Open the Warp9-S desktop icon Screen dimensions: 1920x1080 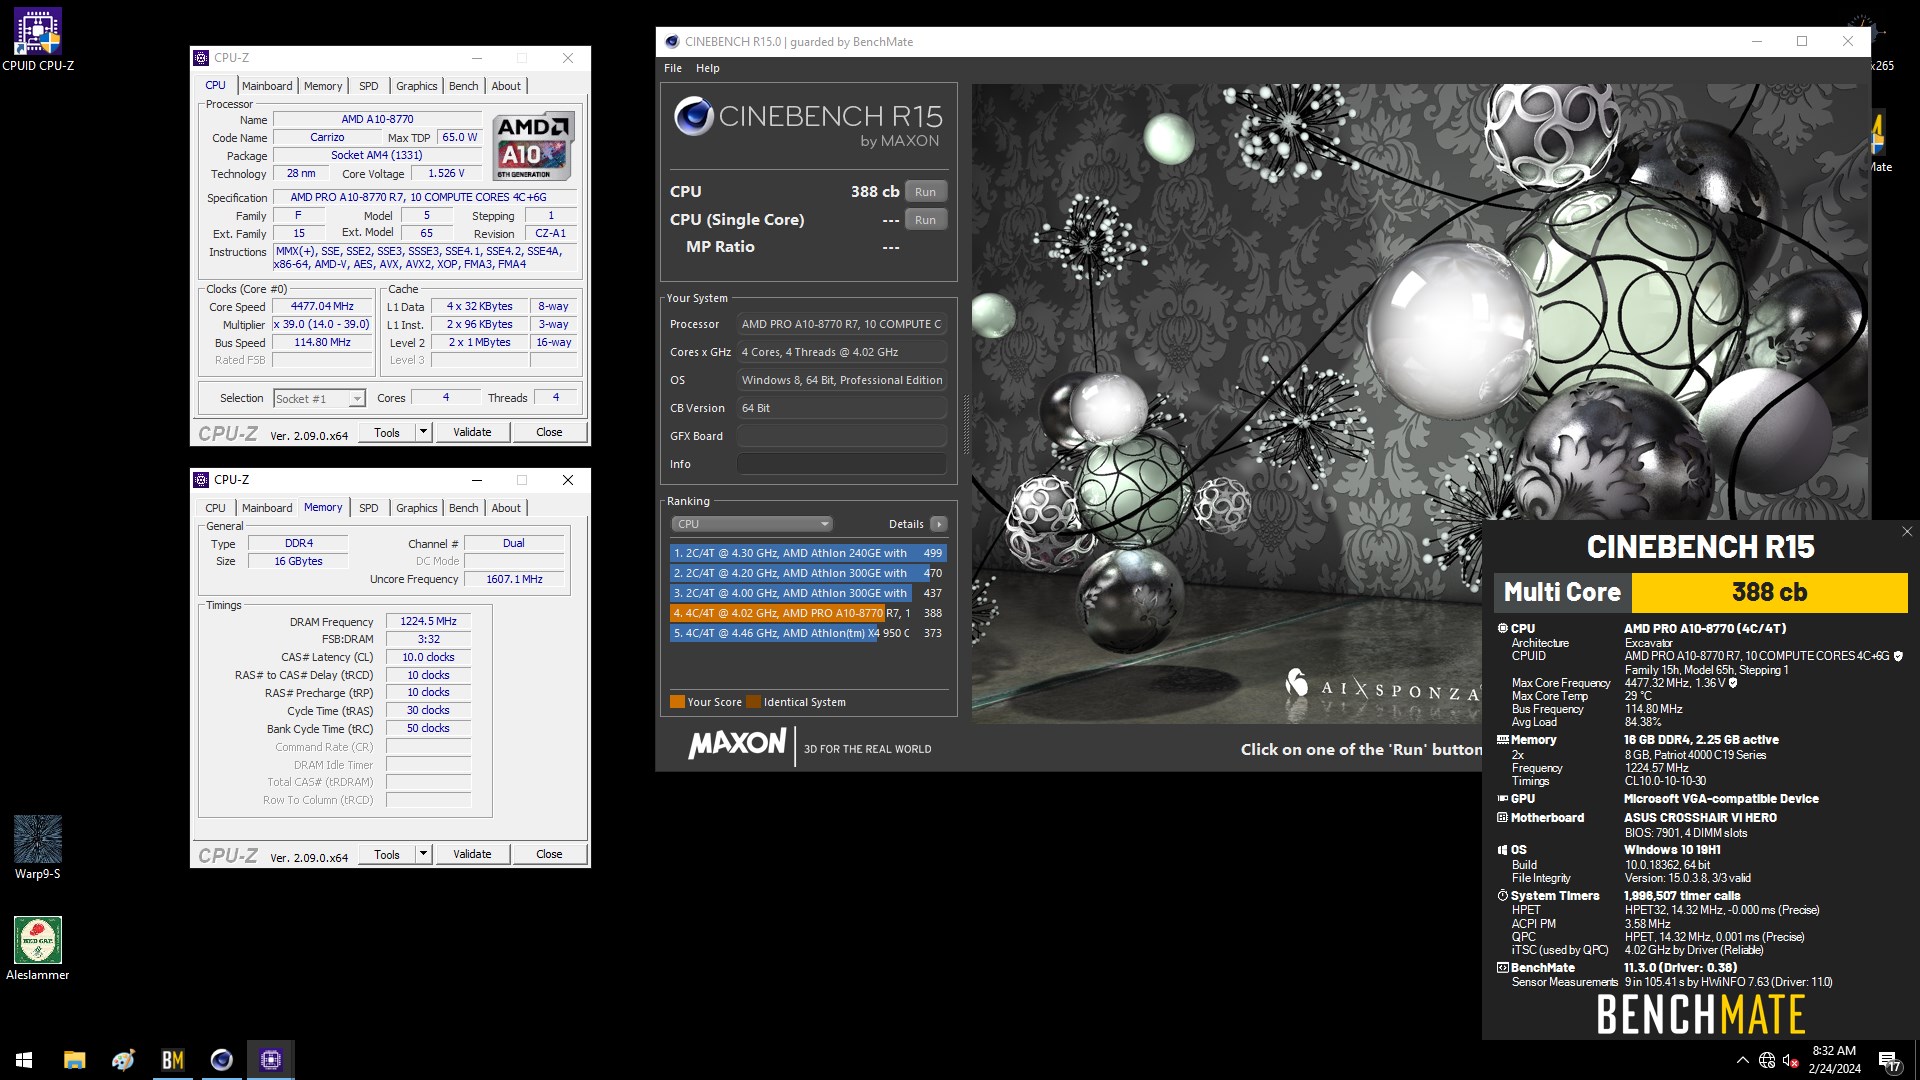tap(38, 847)
